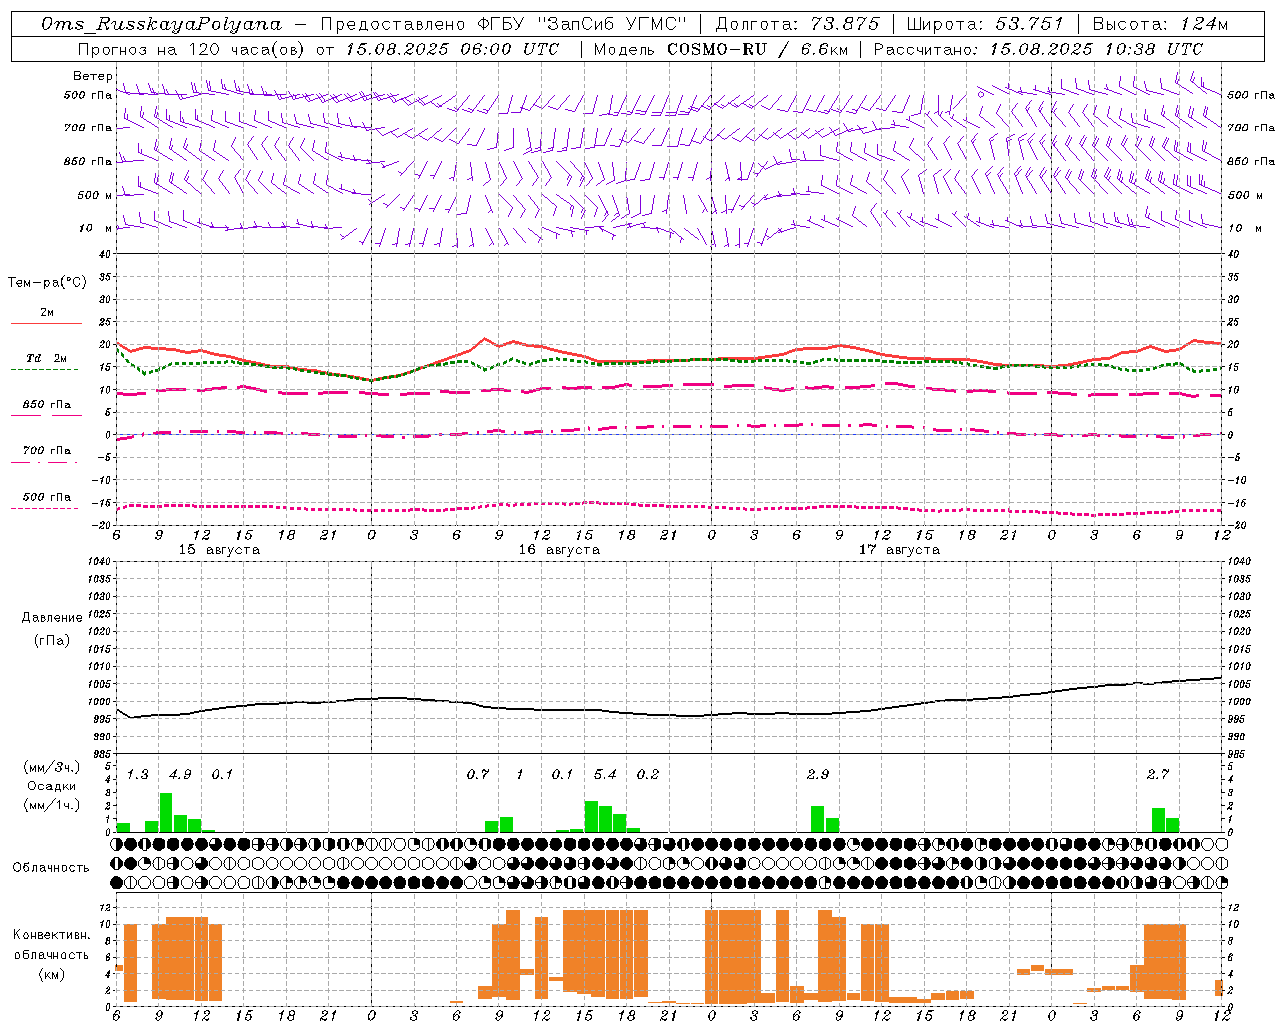Click the computed time Рассчитано: 15.08.2025 10:38 UTC
The width and height of the screenshot is (1280, 1024).
(x=1038, y=48)
